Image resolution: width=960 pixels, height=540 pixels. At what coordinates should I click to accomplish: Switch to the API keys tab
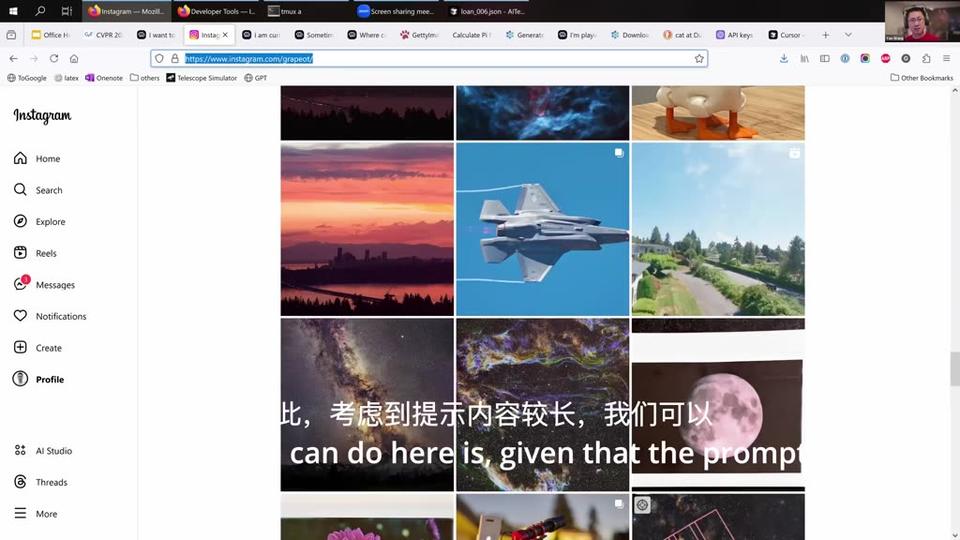click(735, 35)
